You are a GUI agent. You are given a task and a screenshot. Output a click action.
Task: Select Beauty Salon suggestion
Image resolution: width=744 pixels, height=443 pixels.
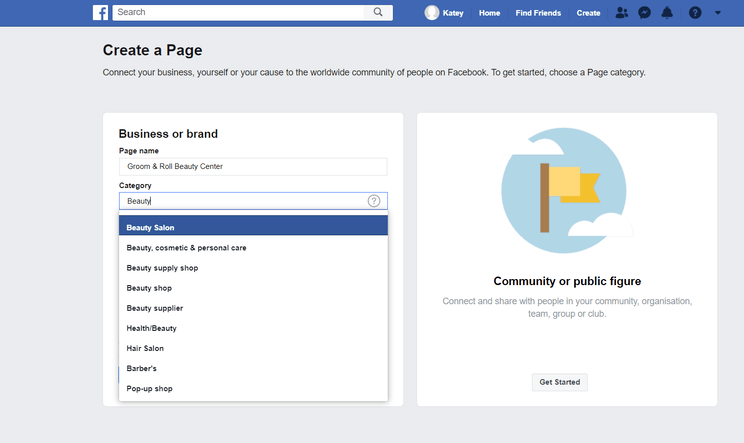coord(253,228)
